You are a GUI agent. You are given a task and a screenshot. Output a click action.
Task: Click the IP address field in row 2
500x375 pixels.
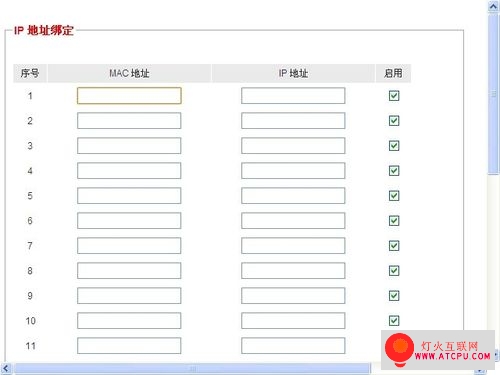tap(293, 121)
